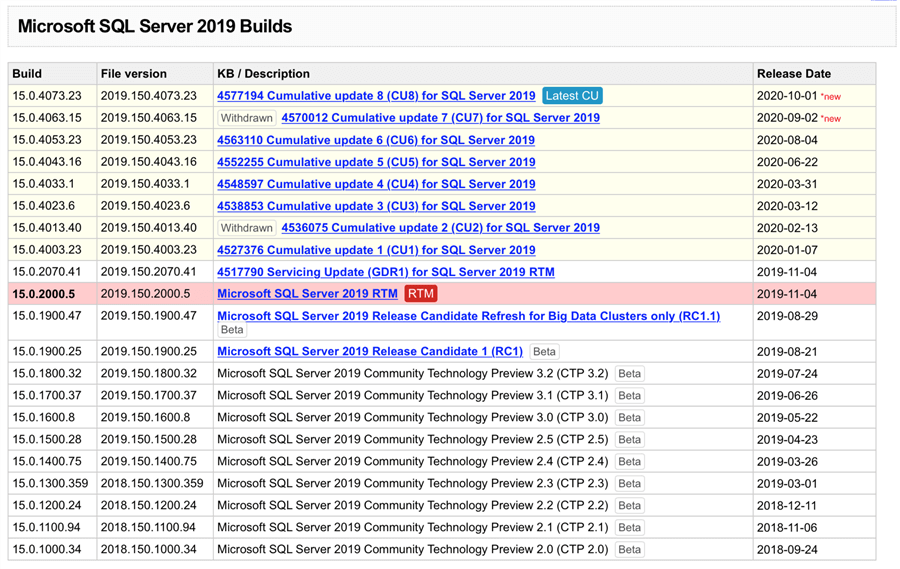Follow the Microsoft SQL Server 2019 RTM link

[x=307, y=294]
